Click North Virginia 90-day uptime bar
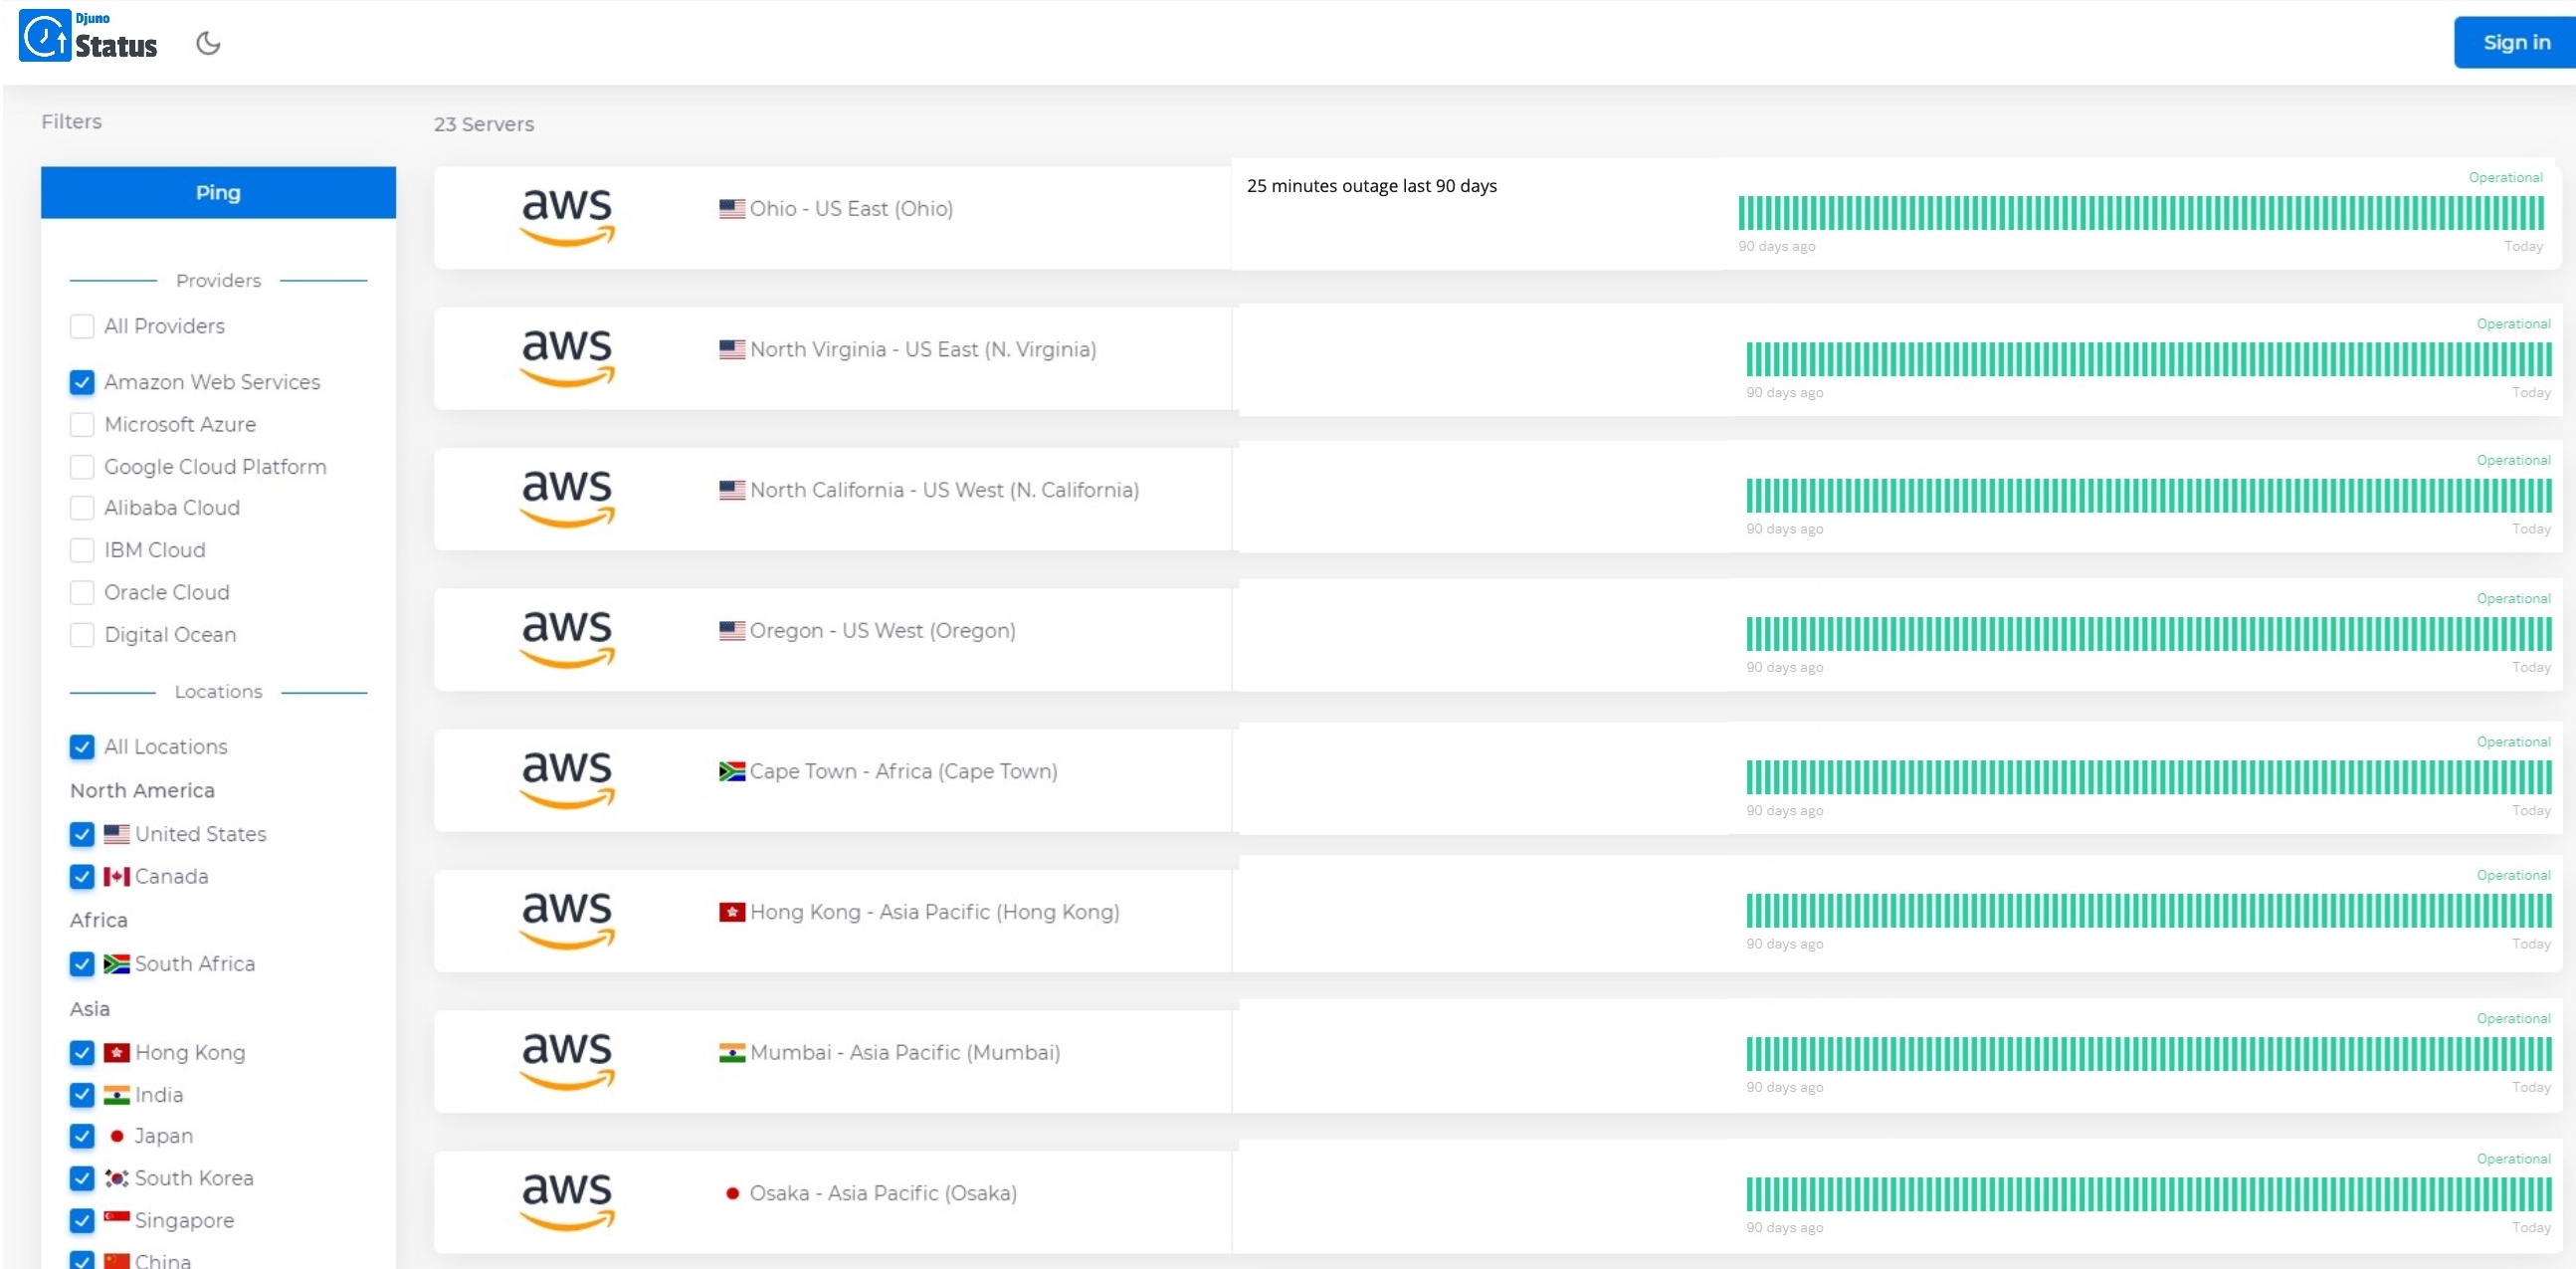The width and height of the screenshot is (2576, 1269). tap(2149, 360)
